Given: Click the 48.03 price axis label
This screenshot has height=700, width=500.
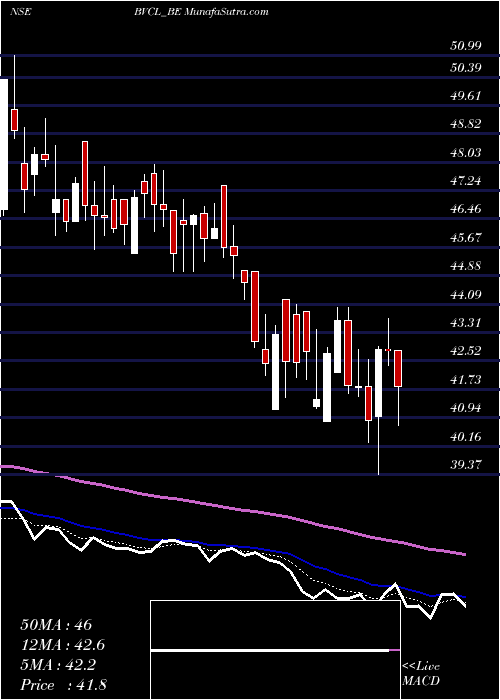Looking at the screenshot, I should tap(466, 153).
